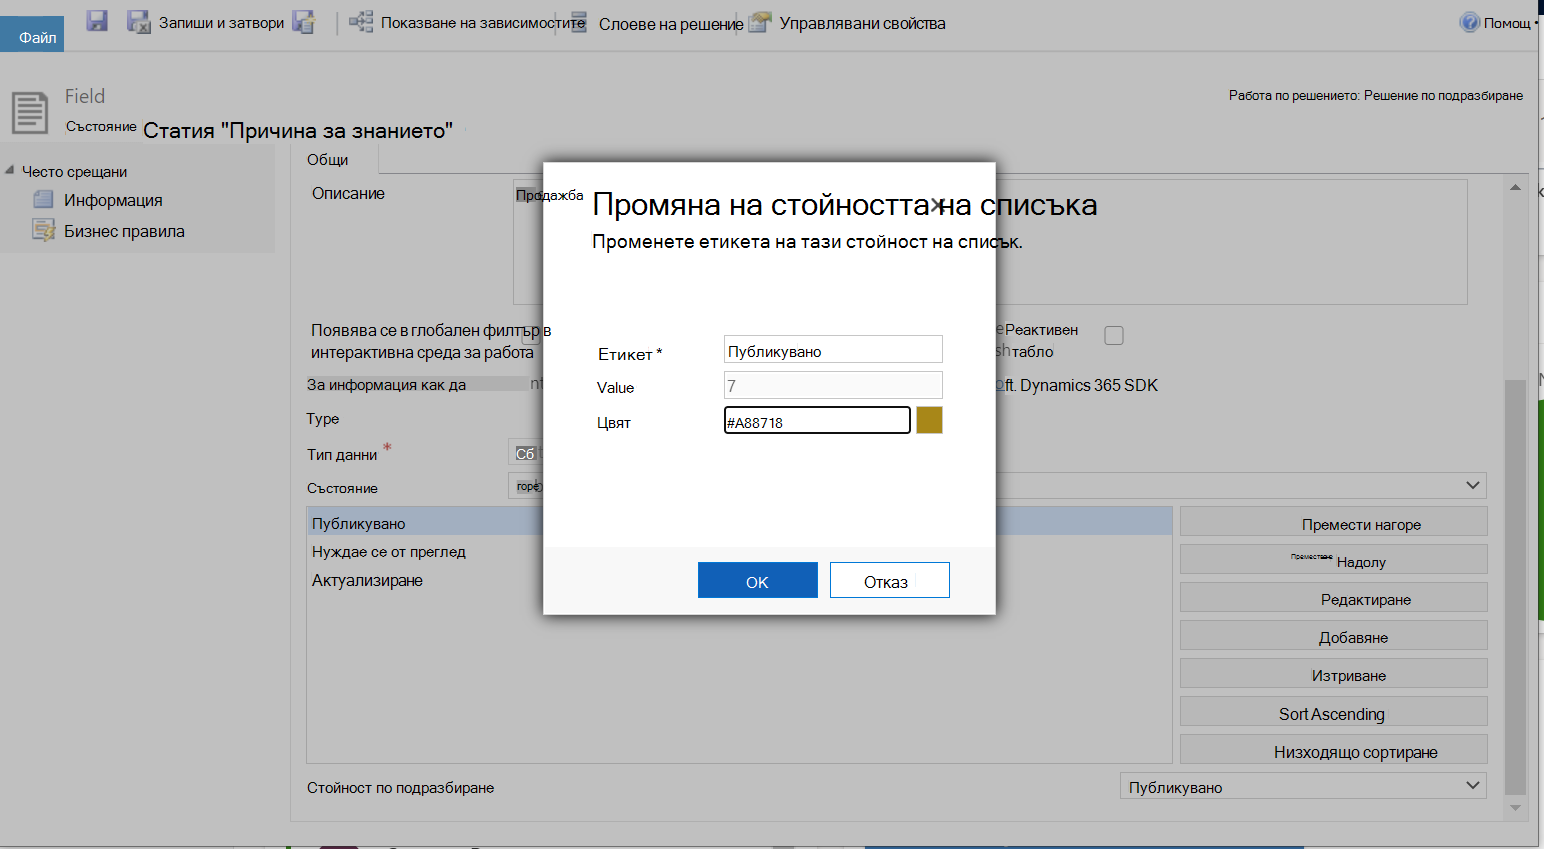This screenshot has width=1544, height=849.
Task: Click the Save and Close icon
Action: pos(139,21)
